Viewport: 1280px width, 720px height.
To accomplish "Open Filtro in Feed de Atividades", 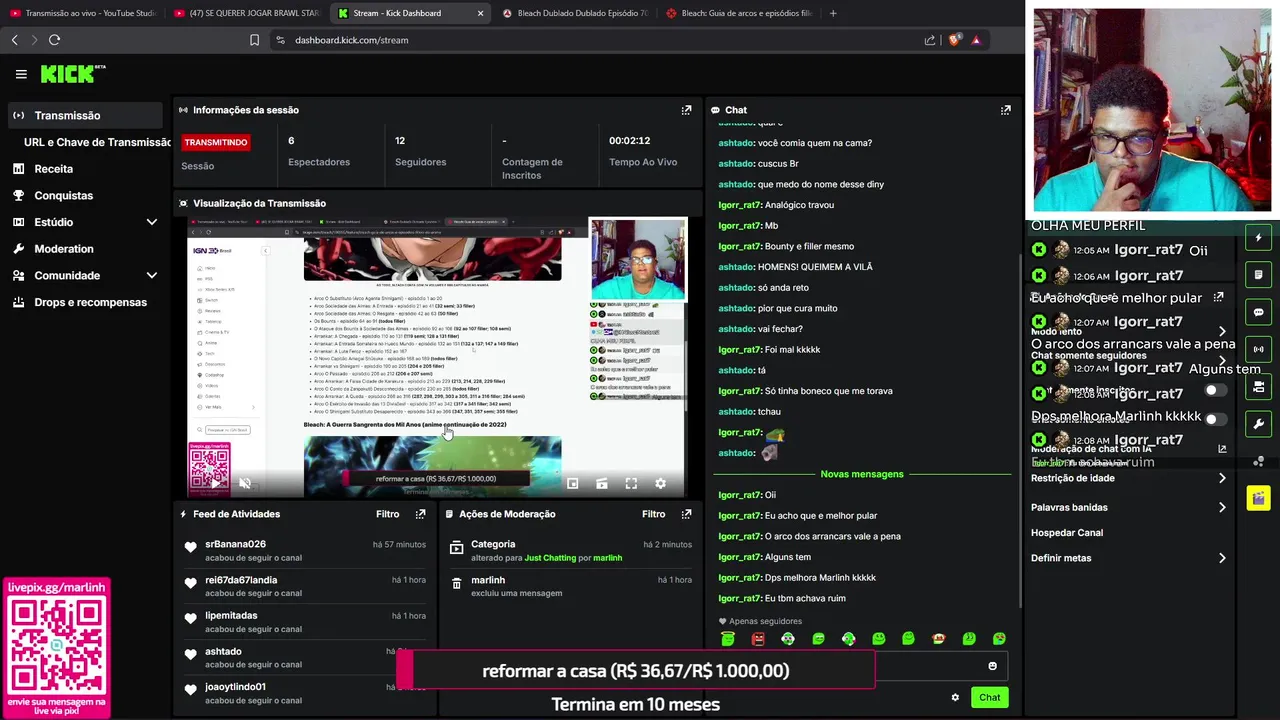I will pyautogui.click(x=388, y=514).
